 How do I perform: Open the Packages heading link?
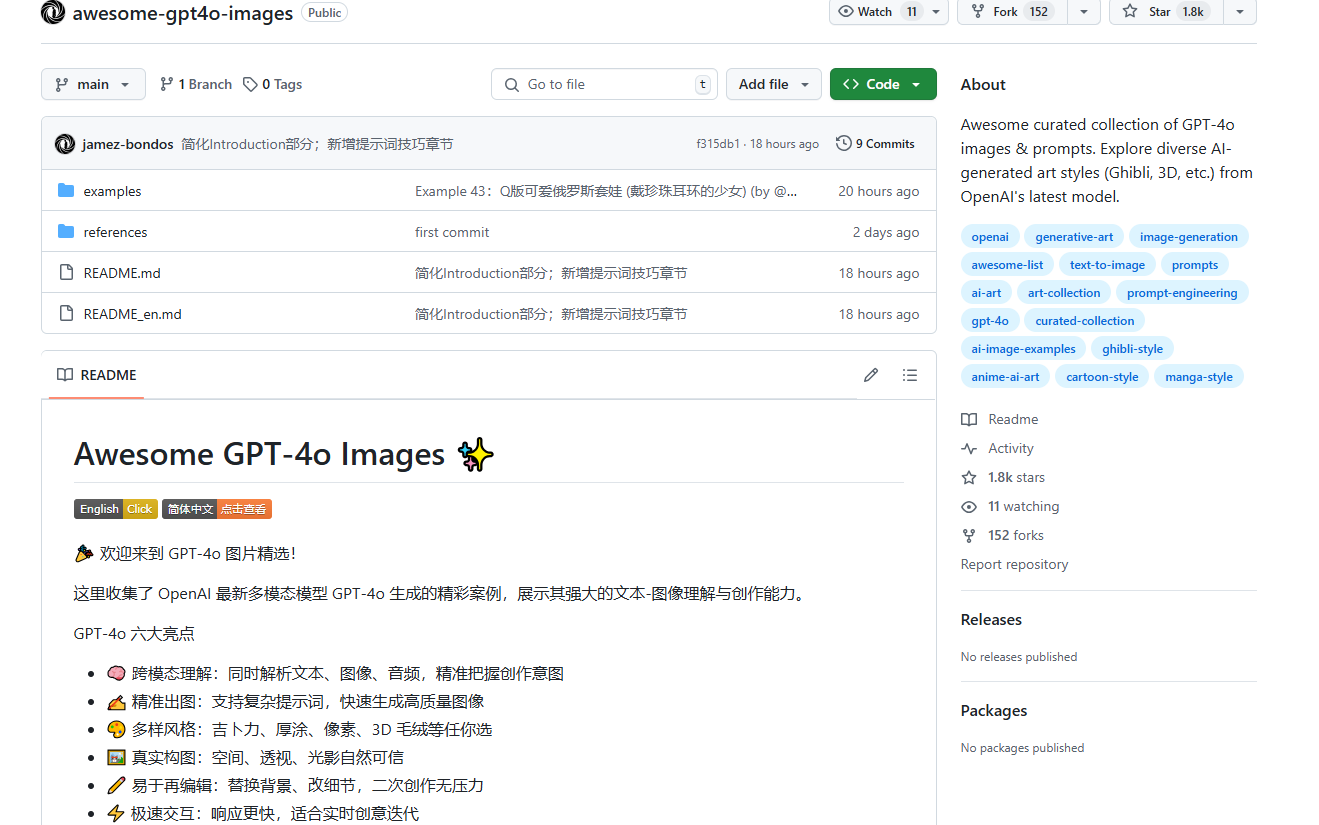994,711
